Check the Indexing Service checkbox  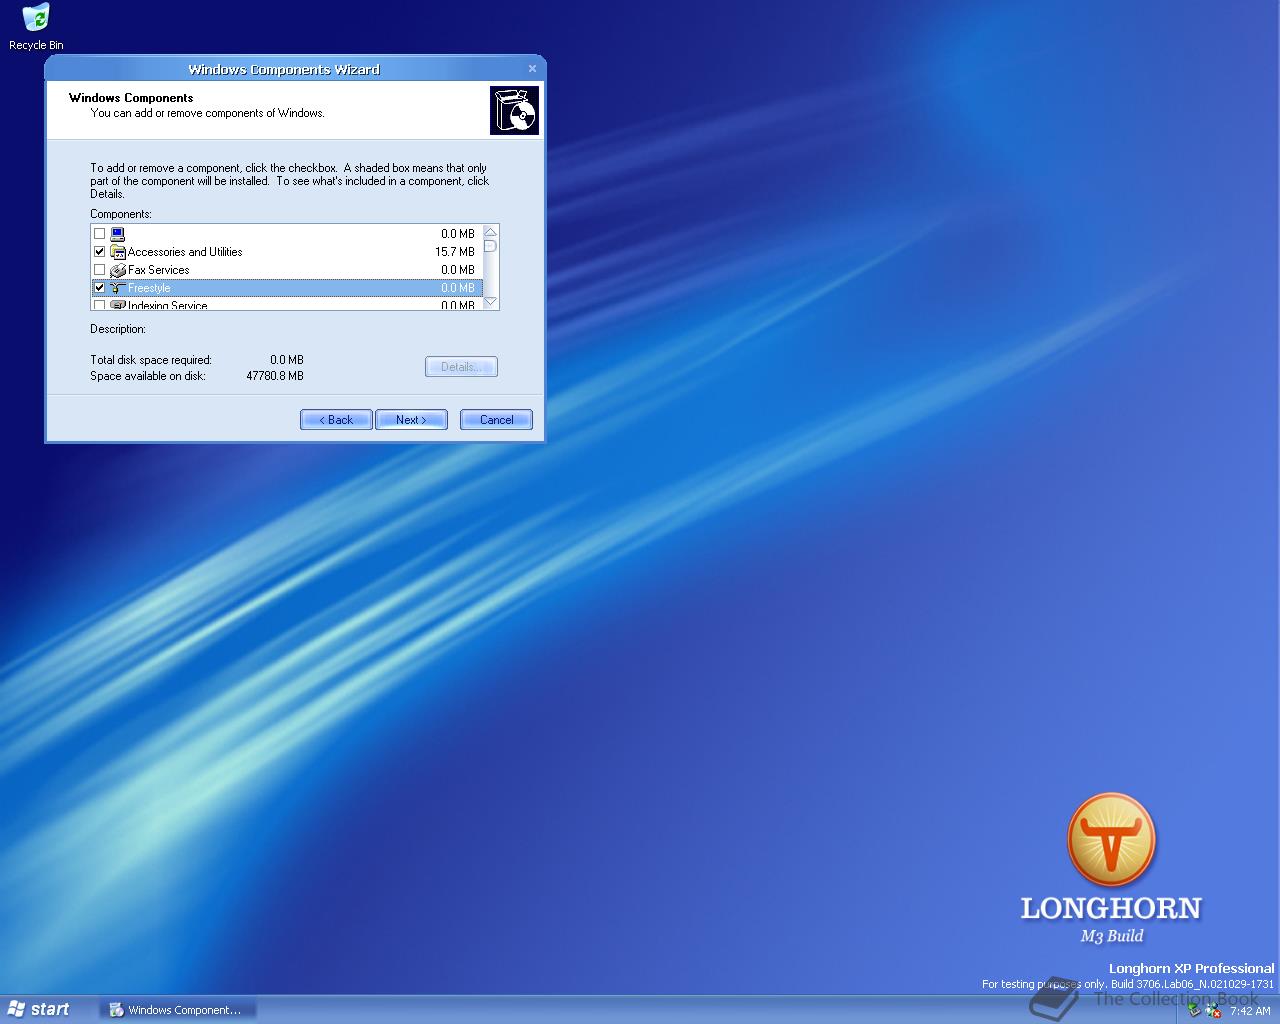99,305
